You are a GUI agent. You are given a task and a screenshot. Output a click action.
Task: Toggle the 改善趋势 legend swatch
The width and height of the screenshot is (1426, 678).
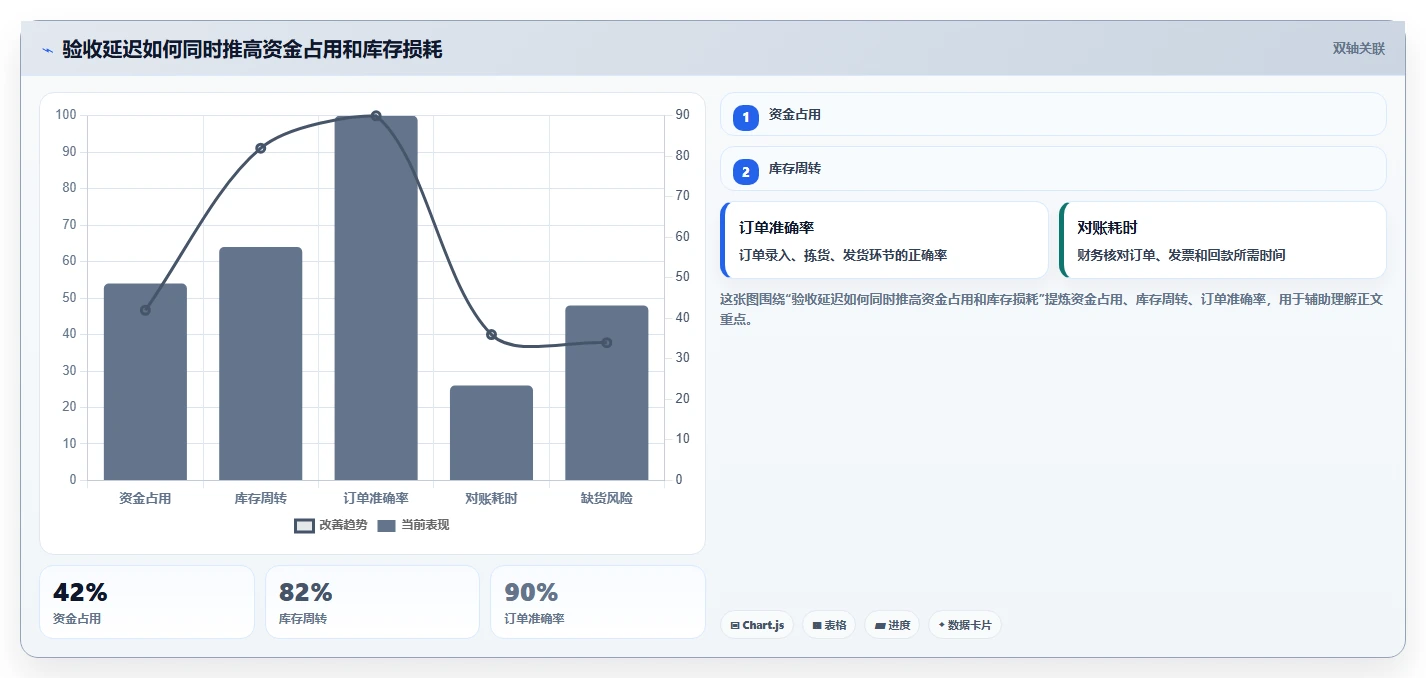pyautogui.click(x=304, y=525)
